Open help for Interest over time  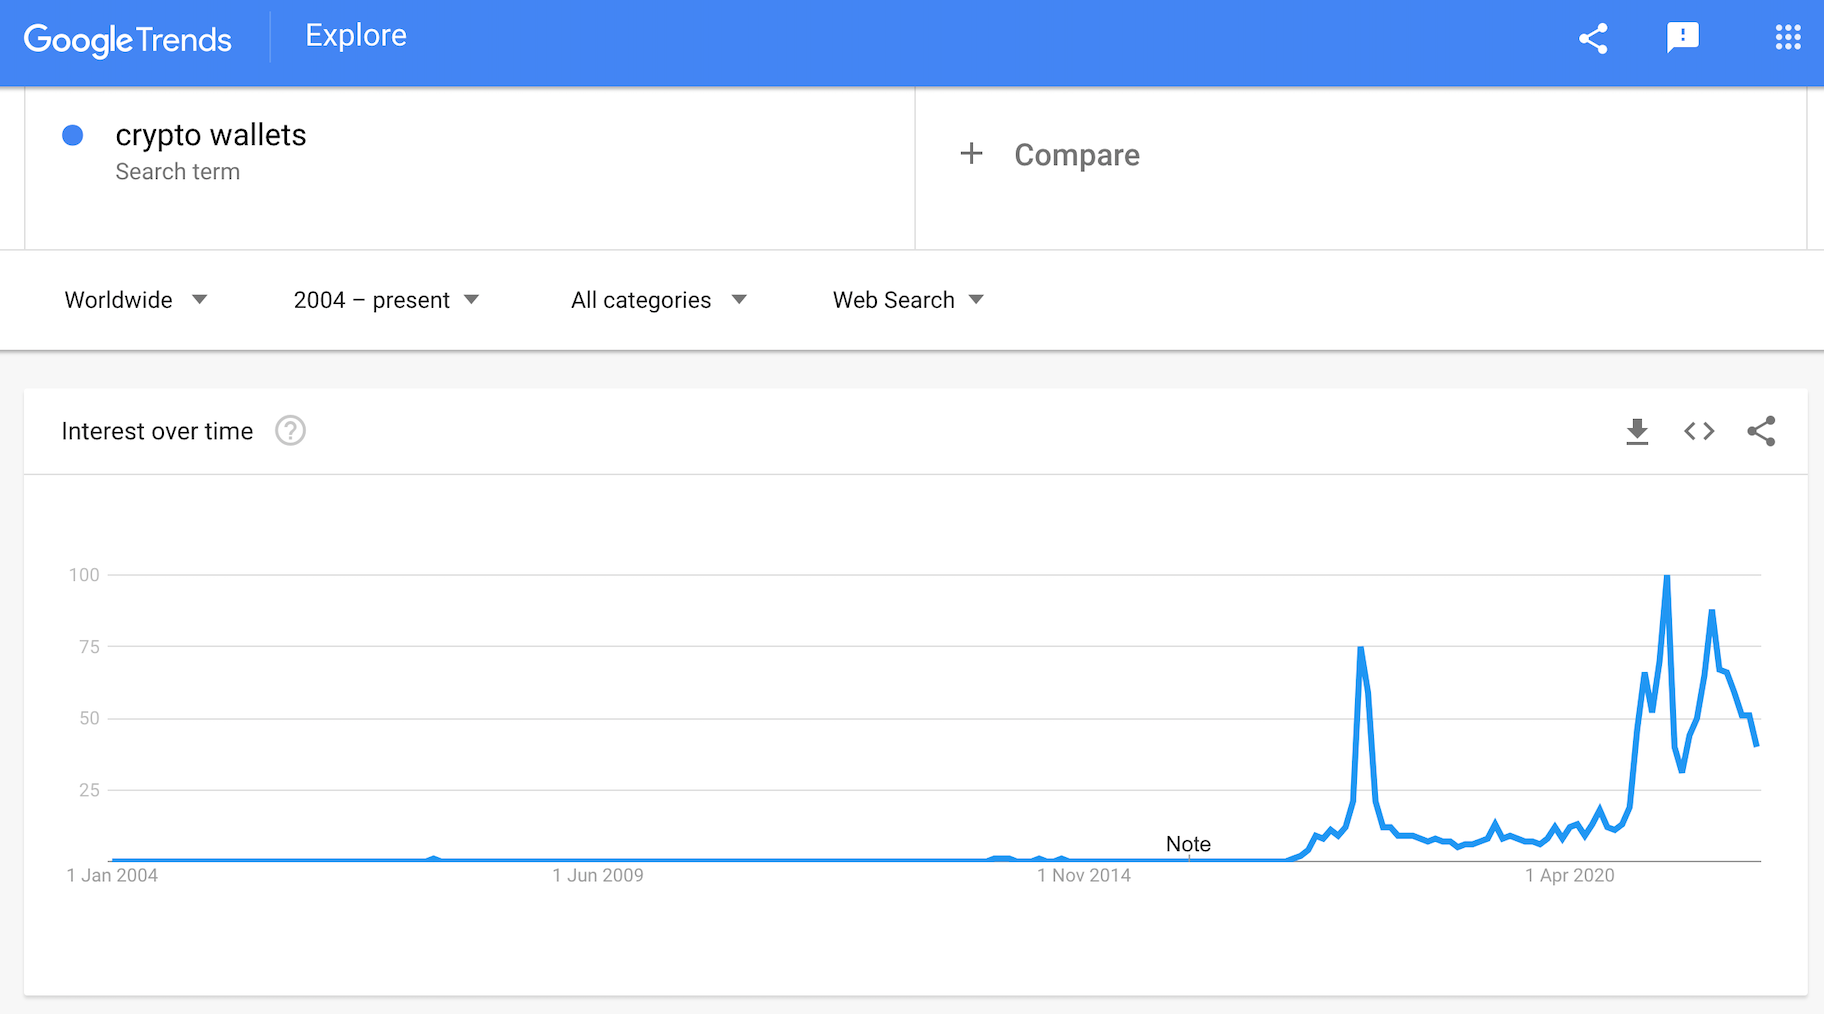click(290, 431)
